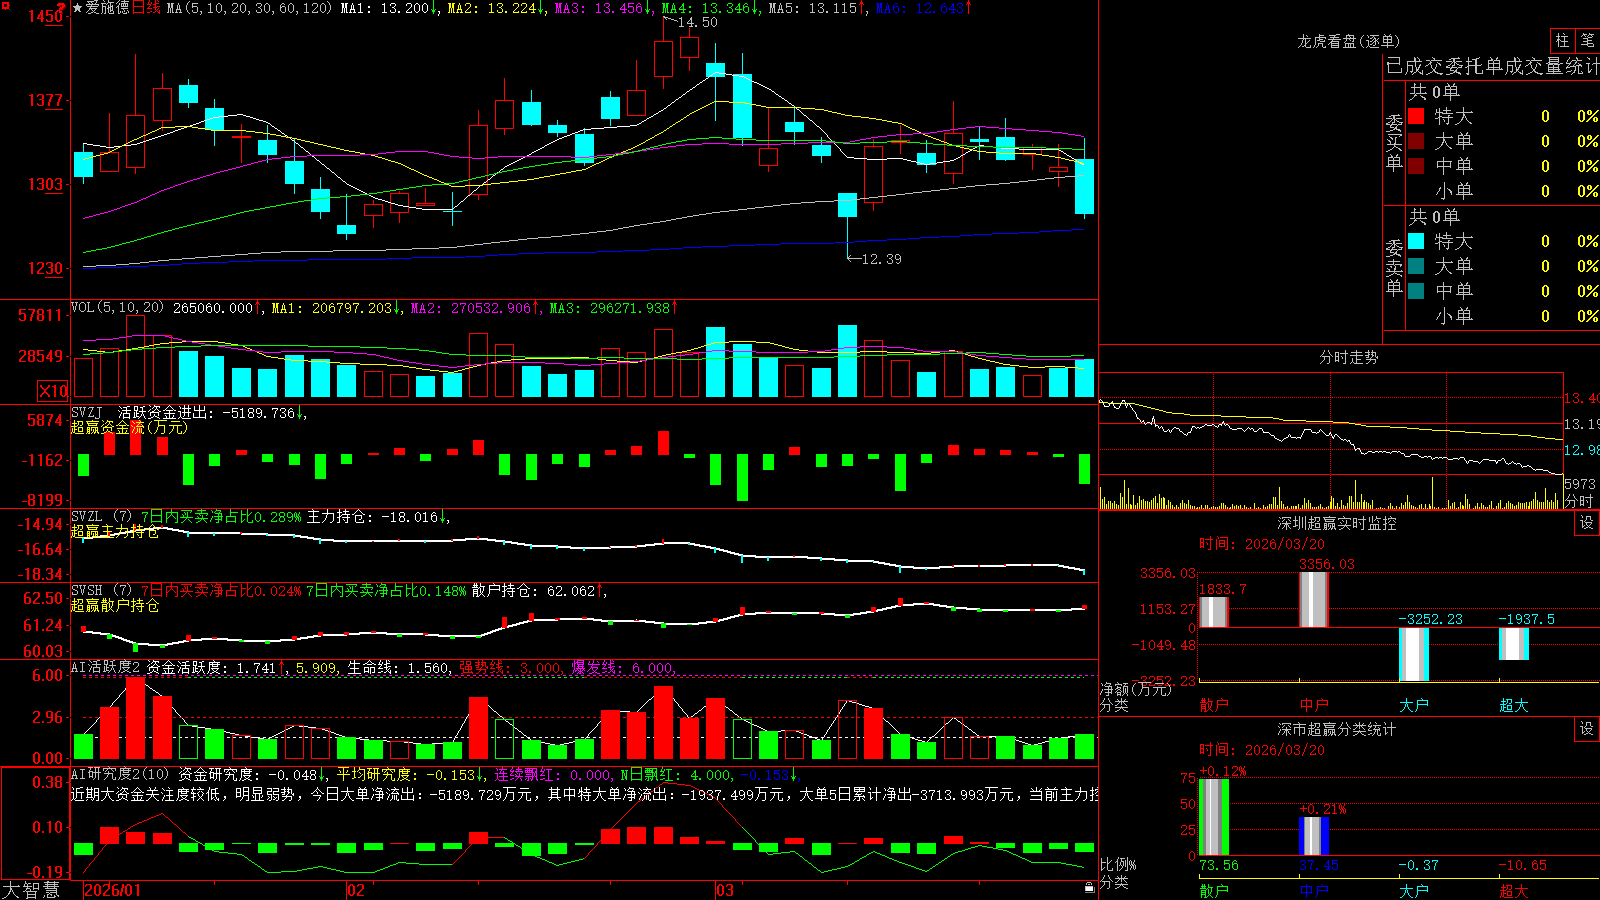Click the lock icon below the chart
Screen dimensions: 1600x900
coord(1089,887)
